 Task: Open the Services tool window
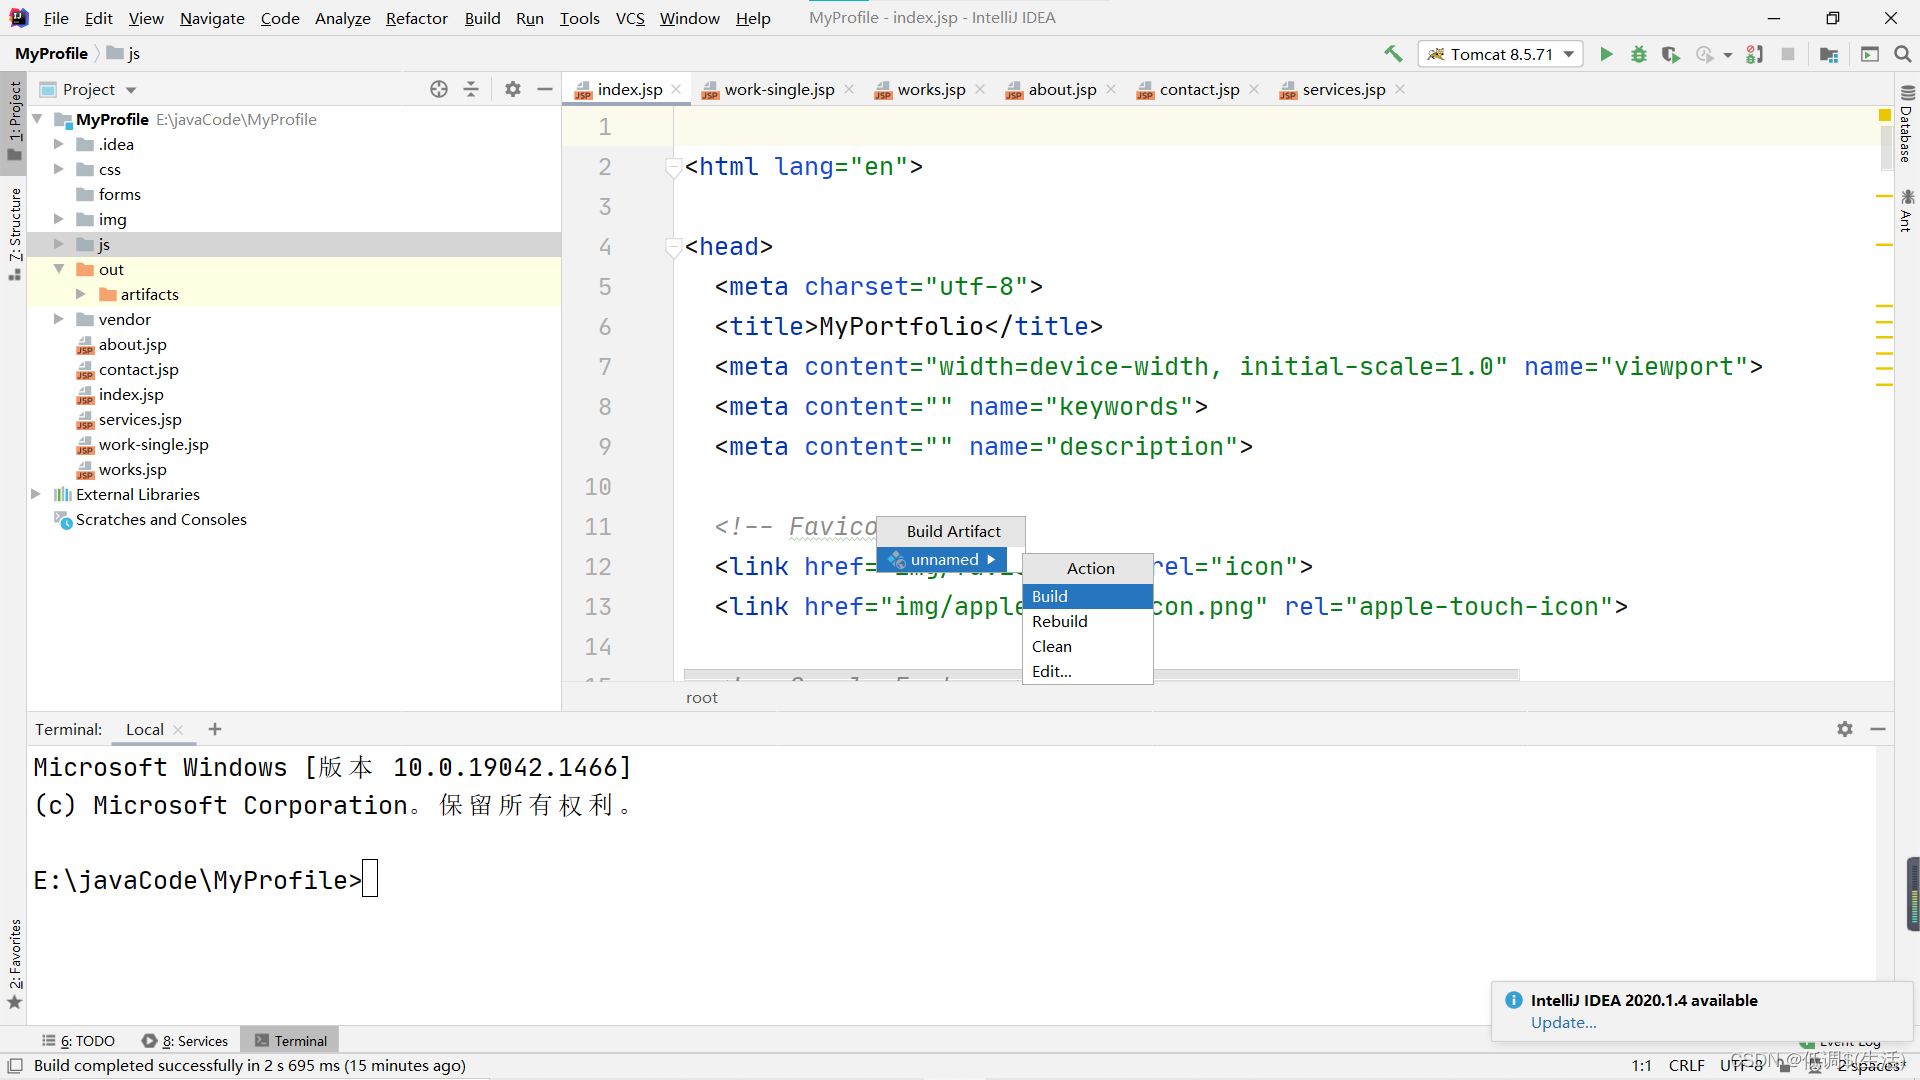tap(192, 1040)
